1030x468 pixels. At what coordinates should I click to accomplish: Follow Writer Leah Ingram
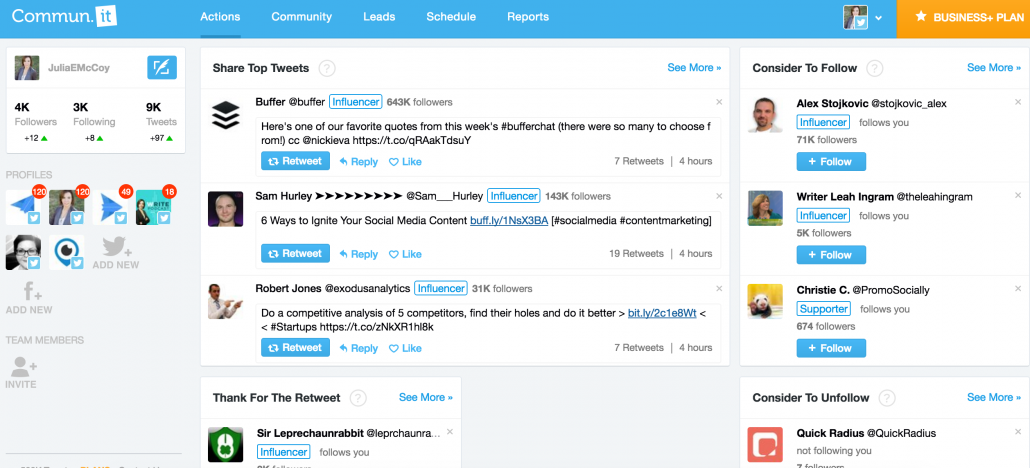point(831,255)
